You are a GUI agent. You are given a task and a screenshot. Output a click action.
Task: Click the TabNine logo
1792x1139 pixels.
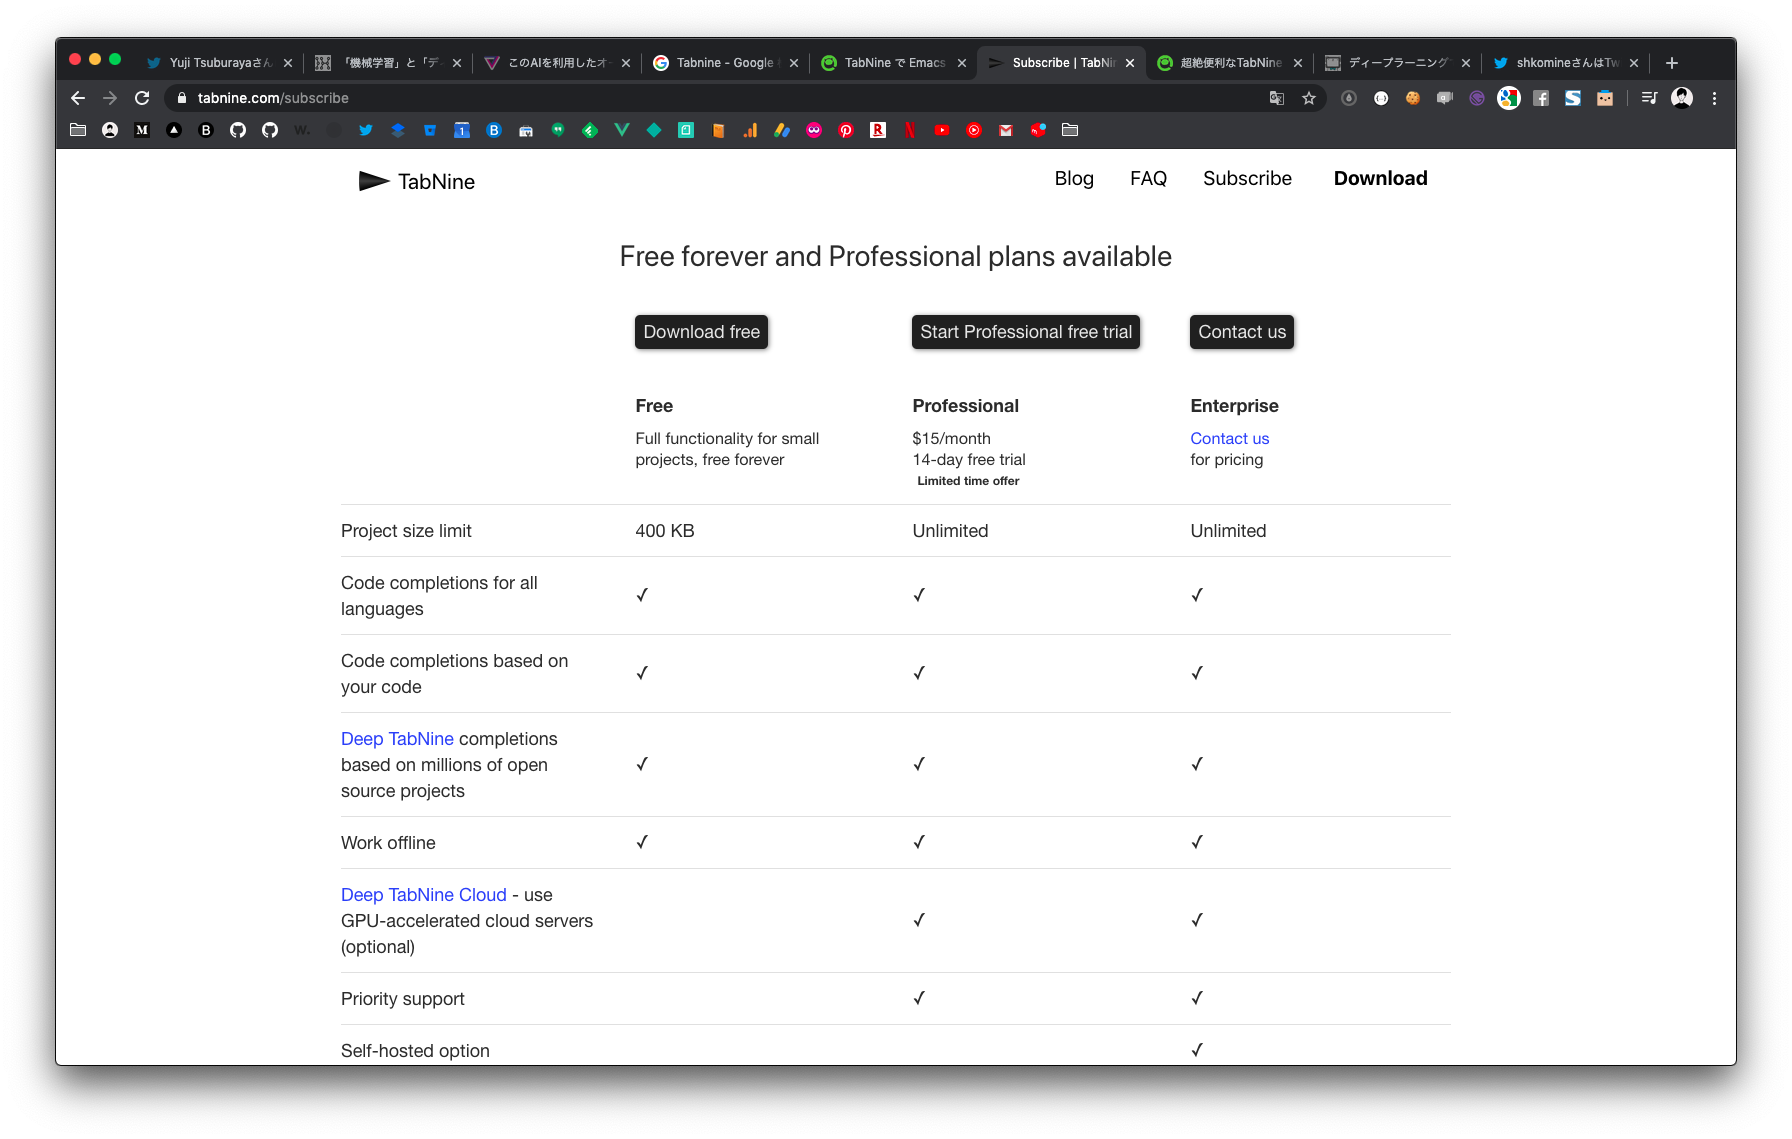pyautogui.click(x=417, y=181)
